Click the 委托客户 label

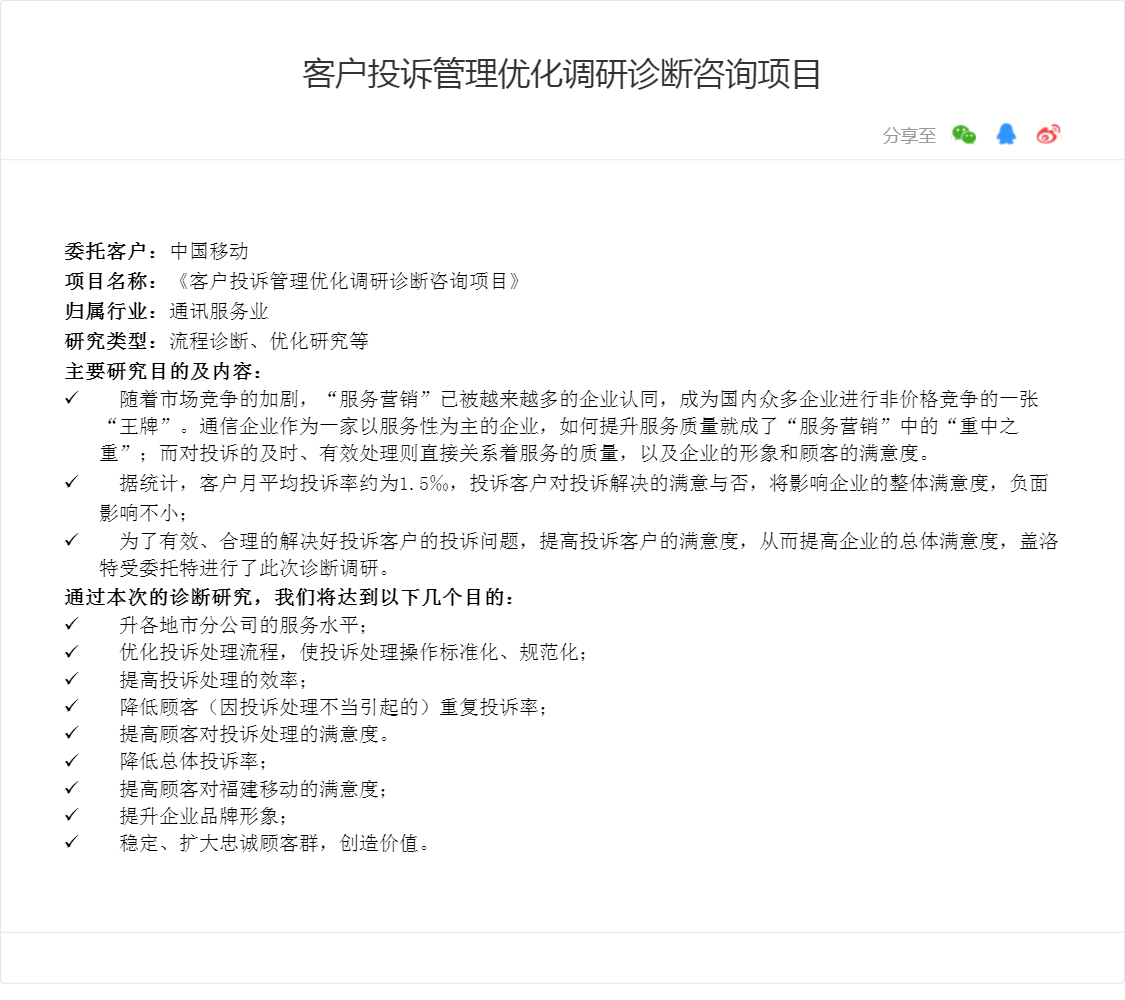pyautogui.click(x=111, y=251)
